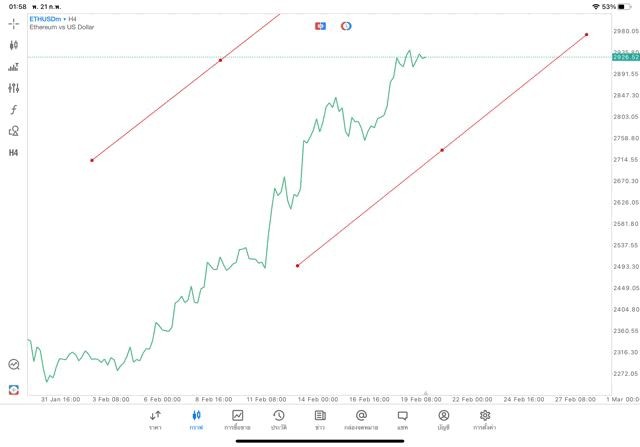
Task: Open the trade panel icon in left sidebar
Action: 13,389
